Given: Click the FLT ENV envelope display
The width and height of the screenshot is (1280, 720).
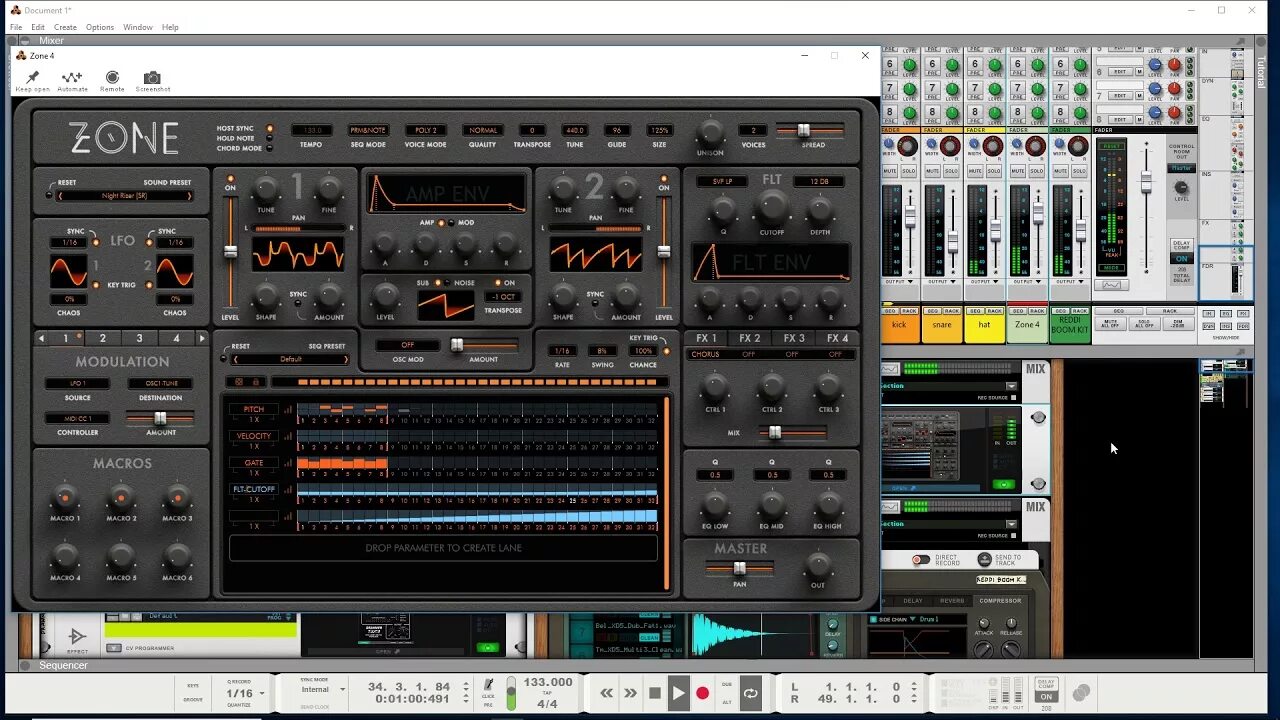Looking at the screenshot, I should 771,262.
